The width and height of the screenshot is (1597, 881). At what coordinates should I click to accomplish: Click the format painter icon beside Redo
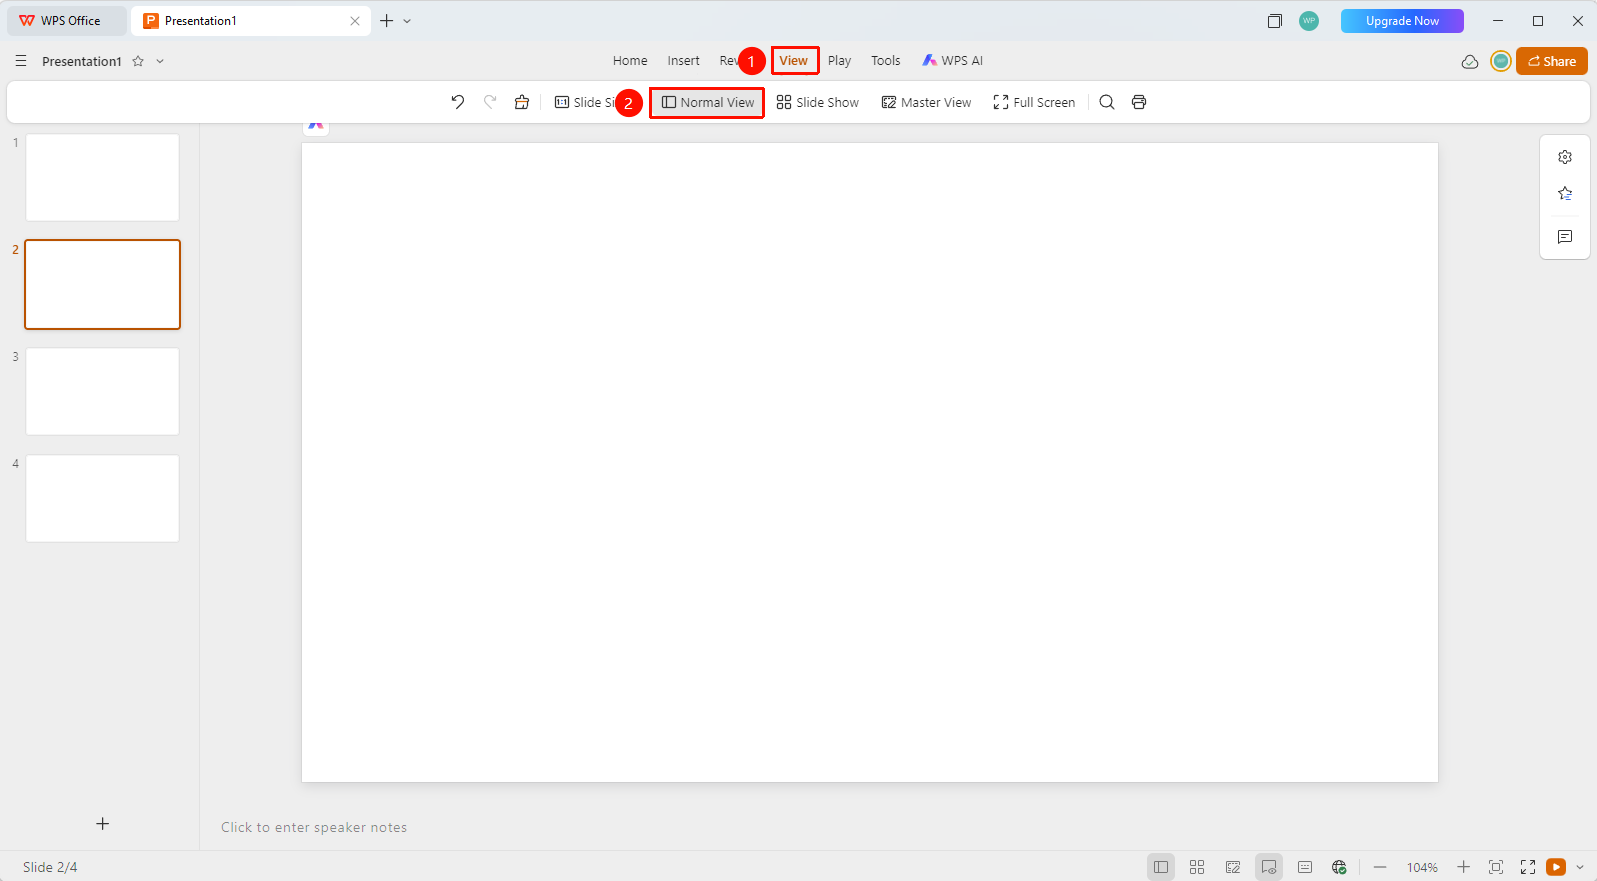pyautogui.click(x=522, y=102)
